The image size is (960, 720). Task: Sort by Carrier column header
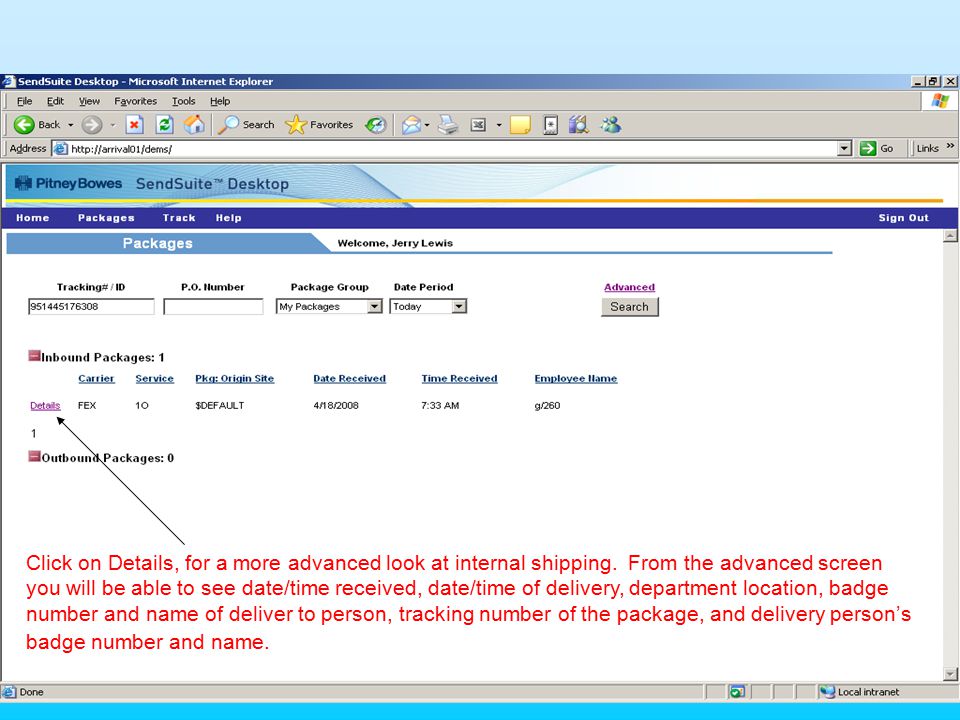click(96, 378)
